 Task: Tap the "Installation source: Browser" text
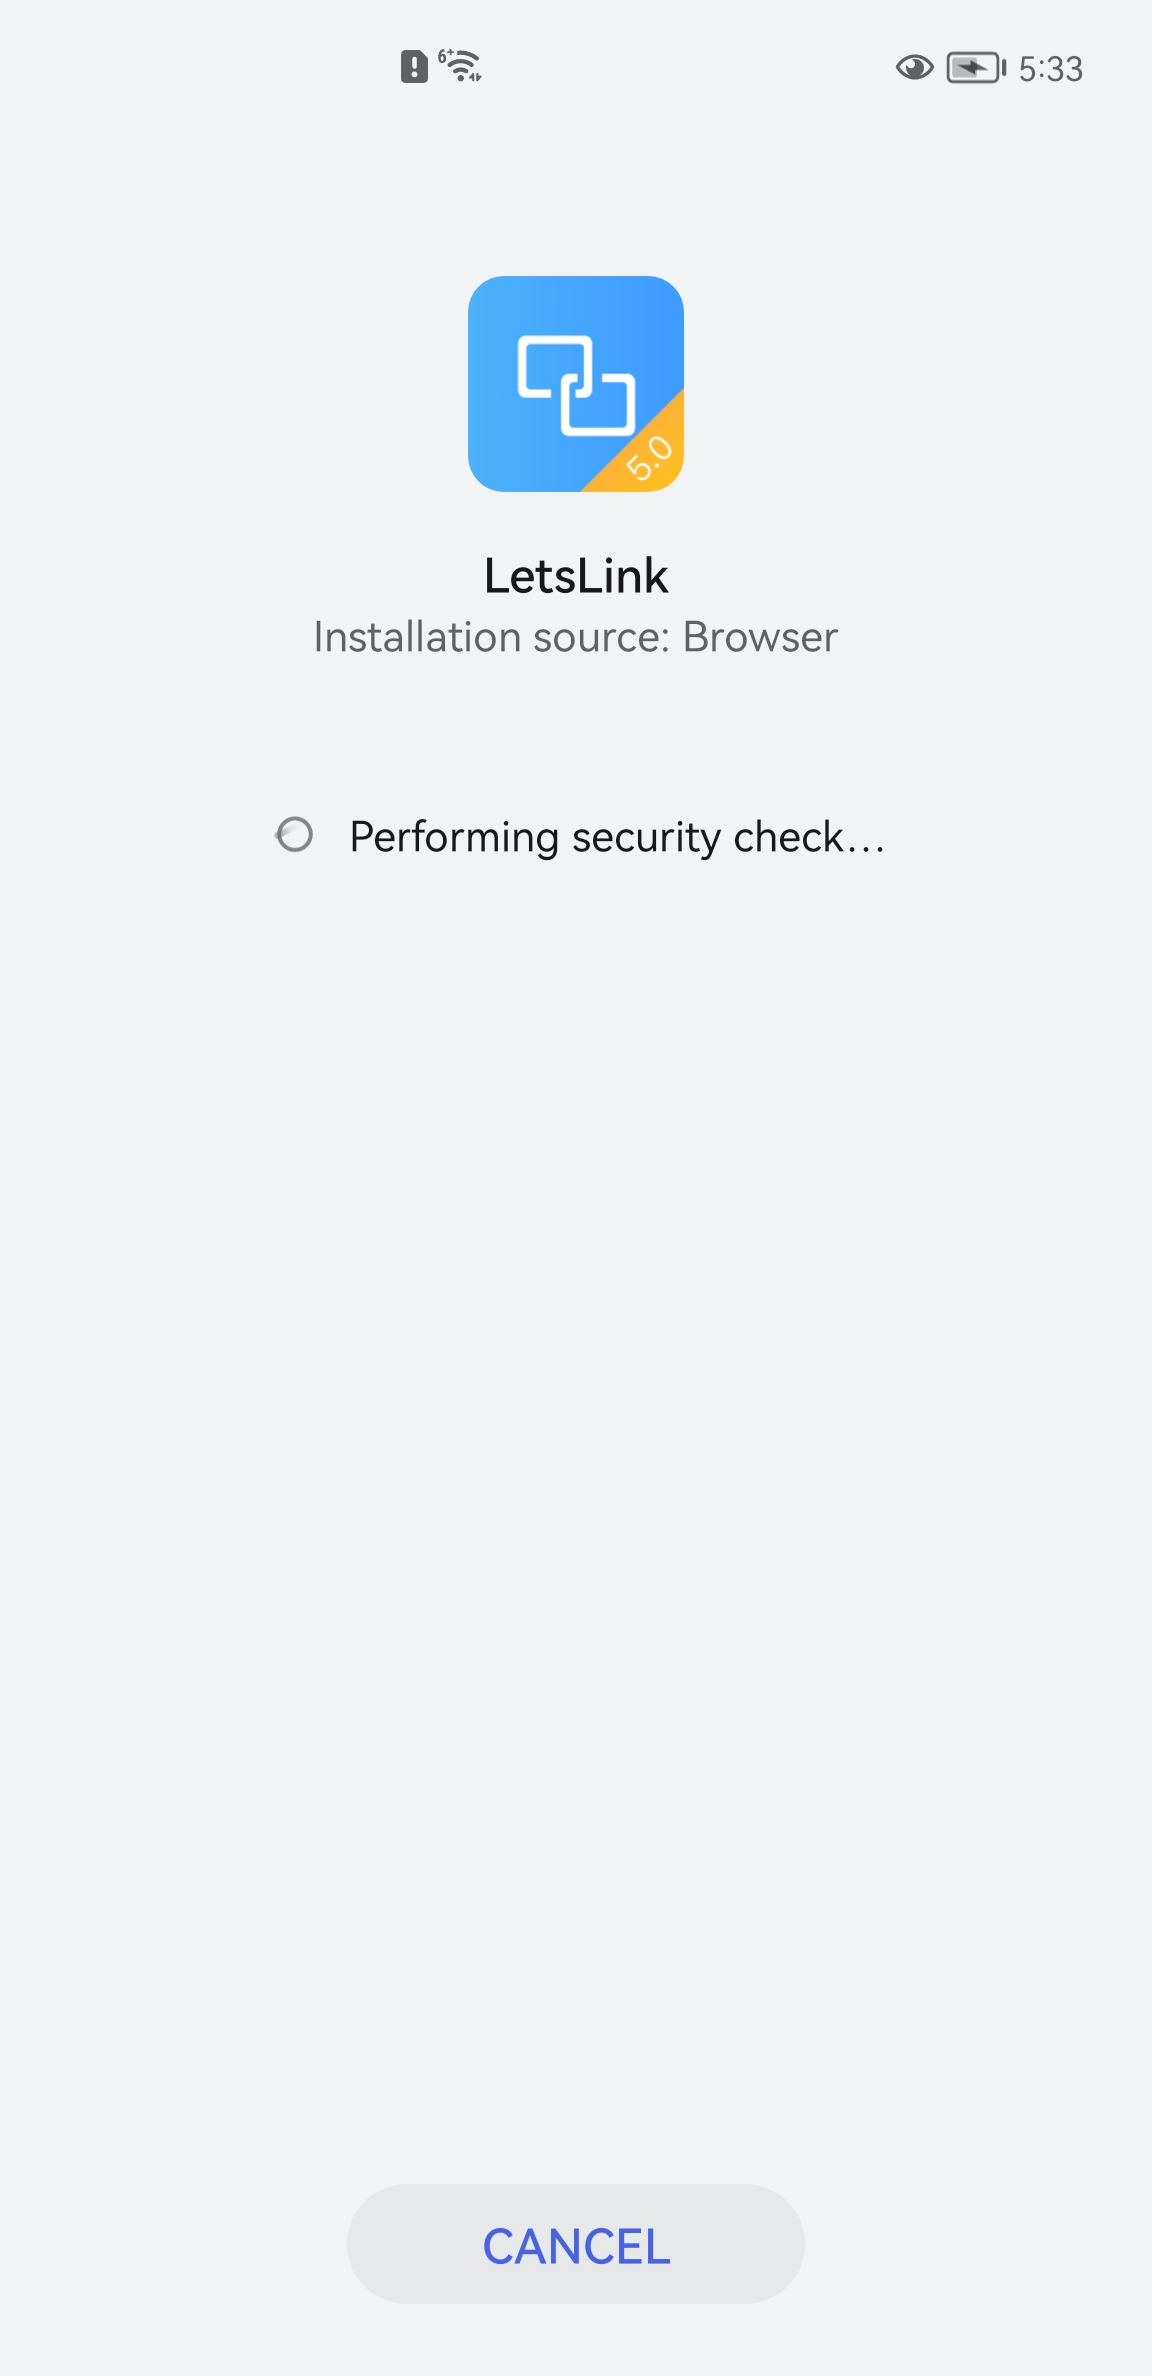576,637
